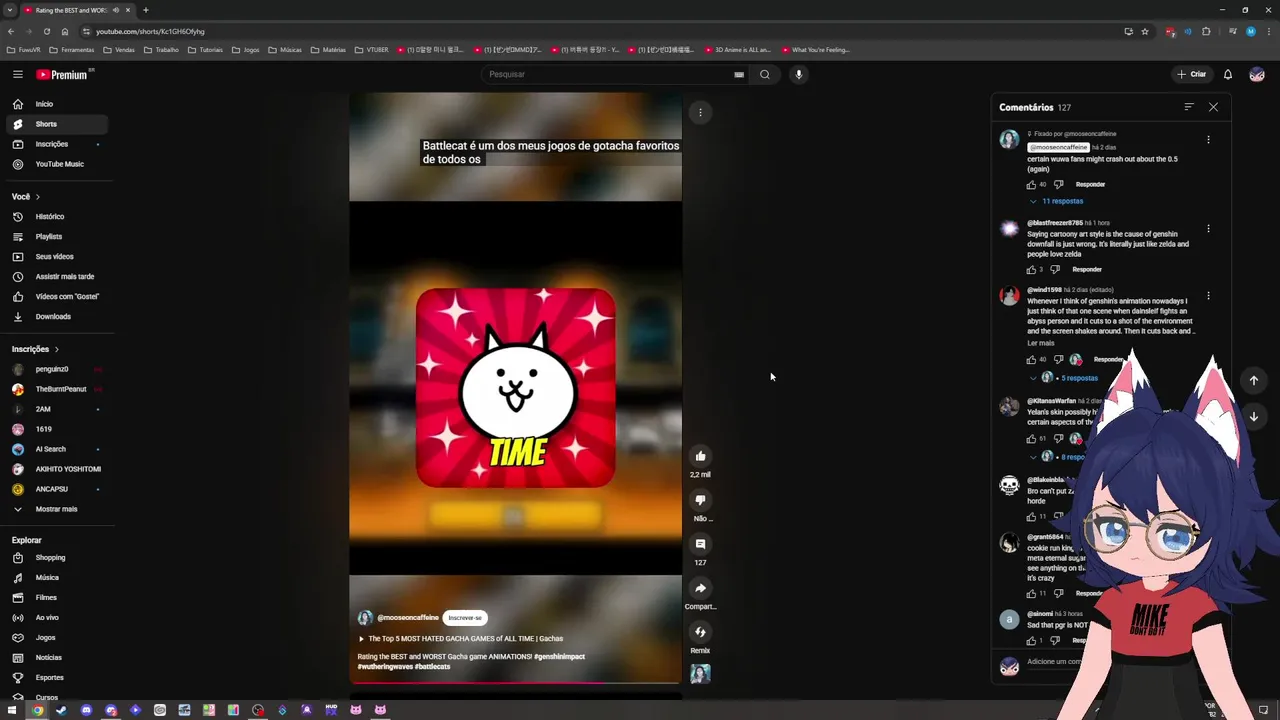The width and height of the screenshot is (1280, 720).
Task: Open the options menu on the blastfreezer8785 comment
Action: pos(1208,229)
